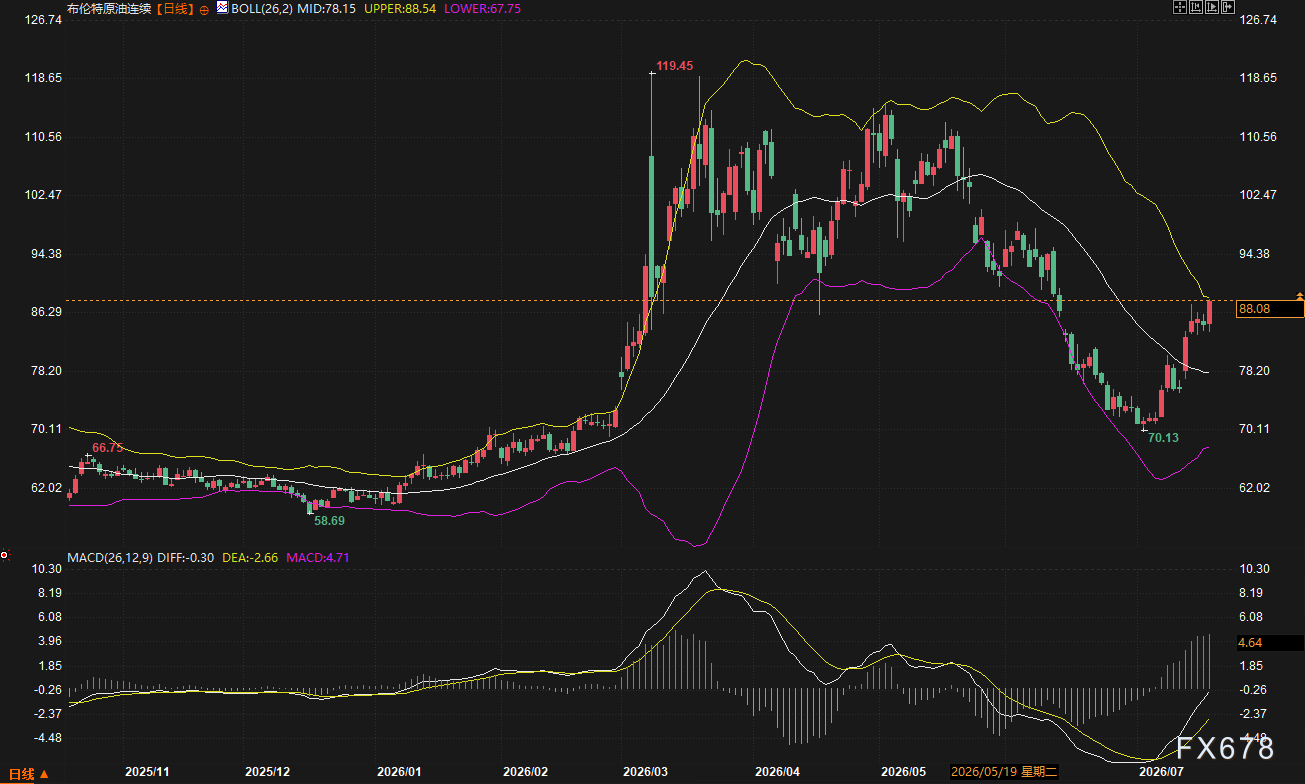Click the UPPER:88.54 band label

click(400, 9)
